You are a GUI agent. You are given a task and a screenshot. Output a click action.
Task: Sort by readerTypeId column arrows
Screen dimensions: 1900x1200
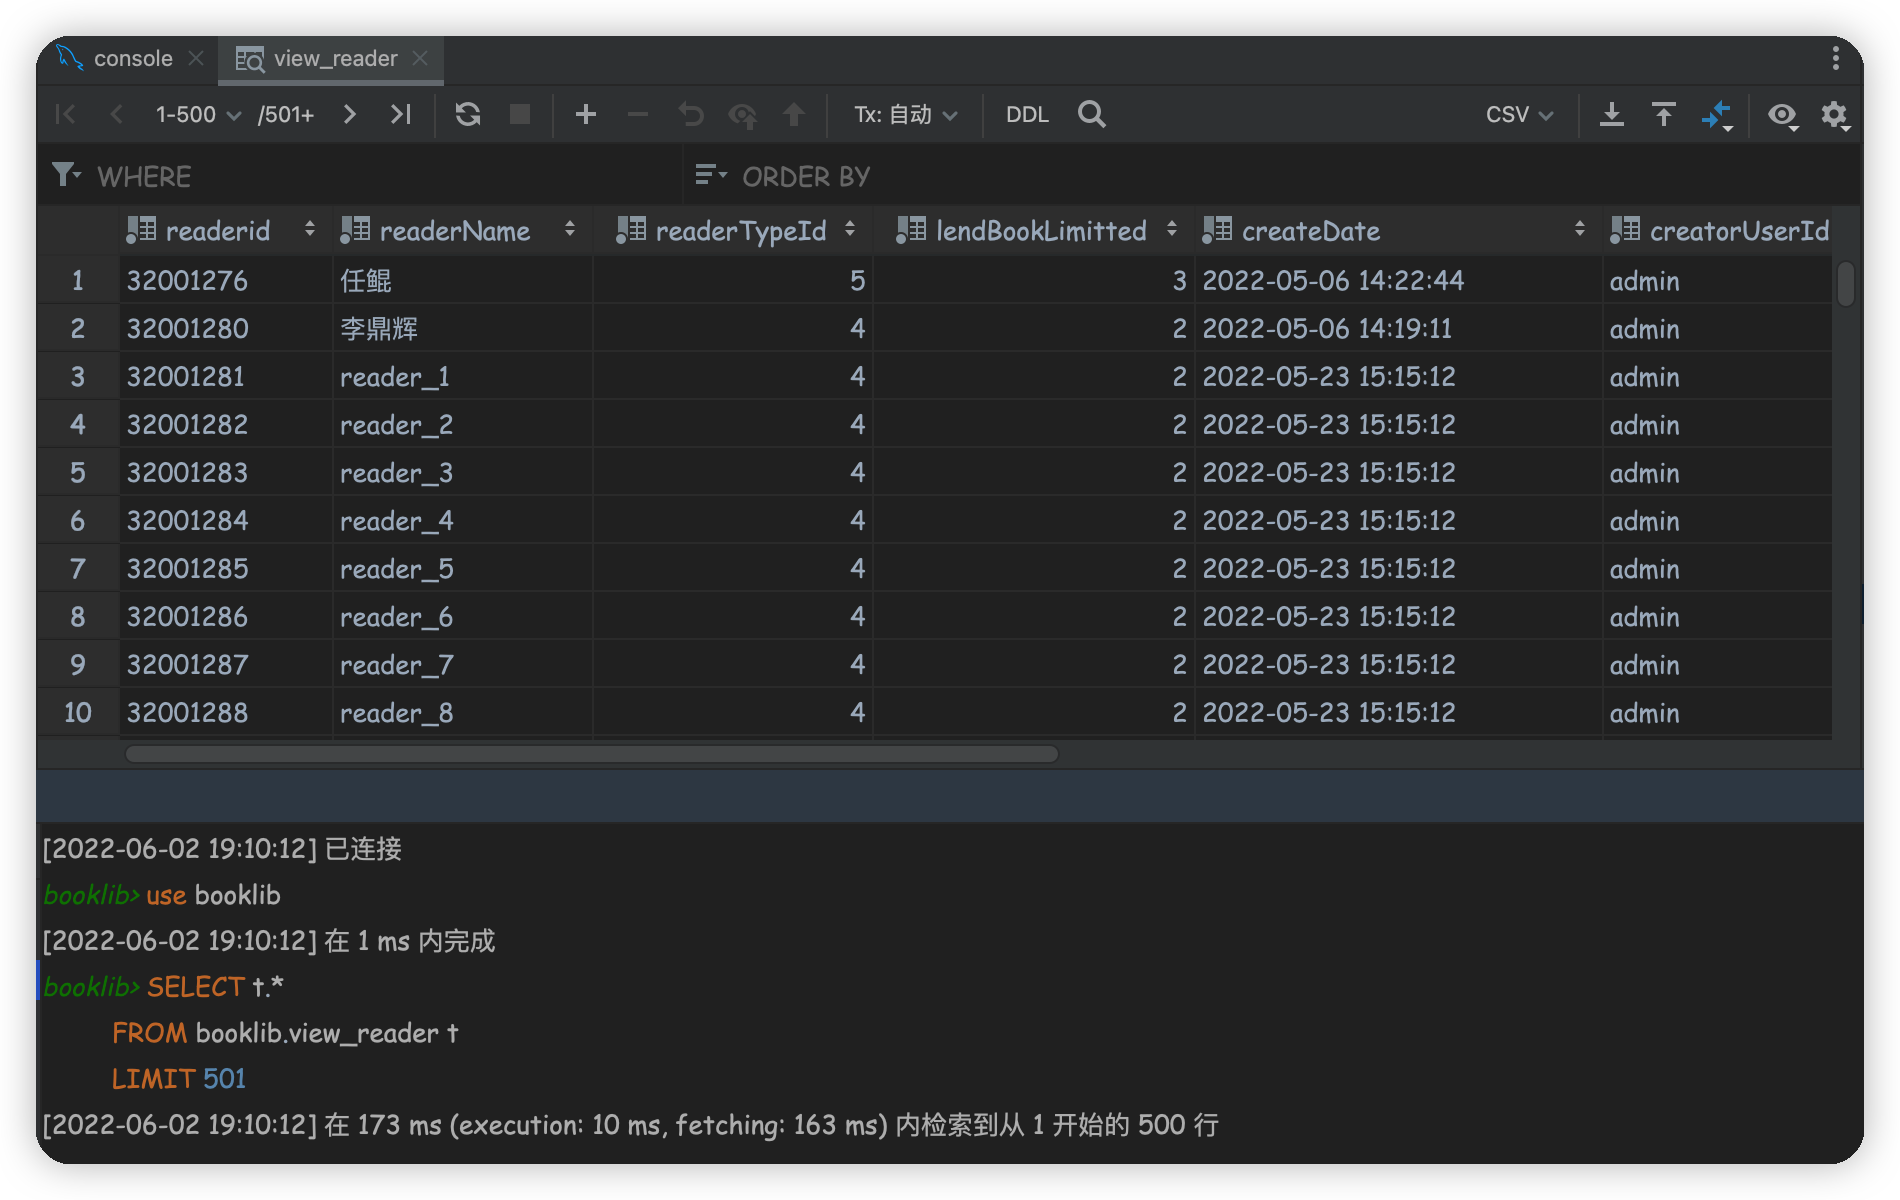pos(850,230)
